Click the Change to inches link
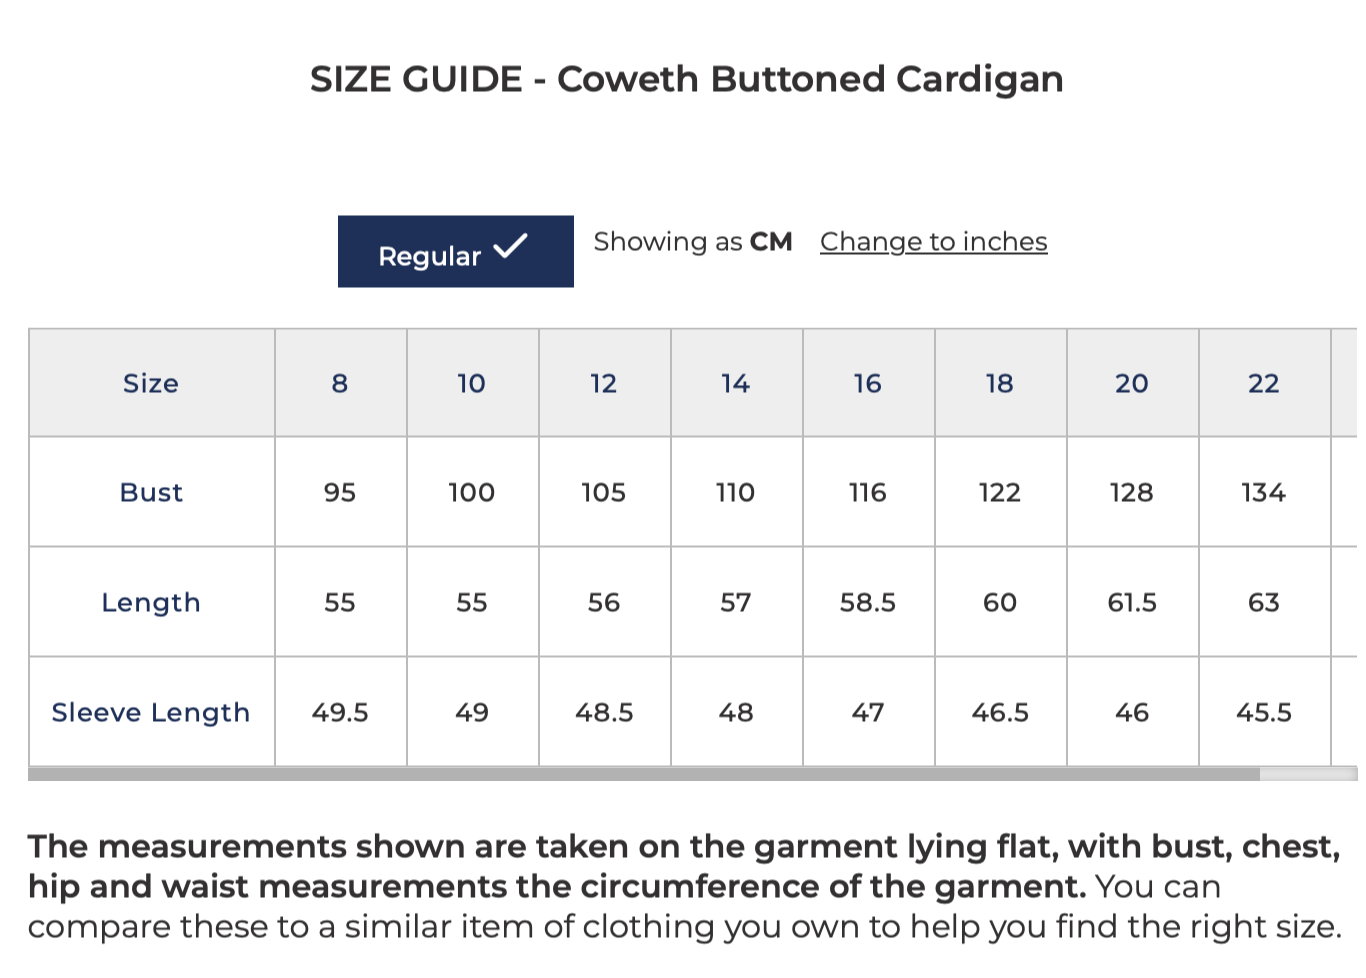This screenshot has height=978, width=1366. tap(932, 242)
